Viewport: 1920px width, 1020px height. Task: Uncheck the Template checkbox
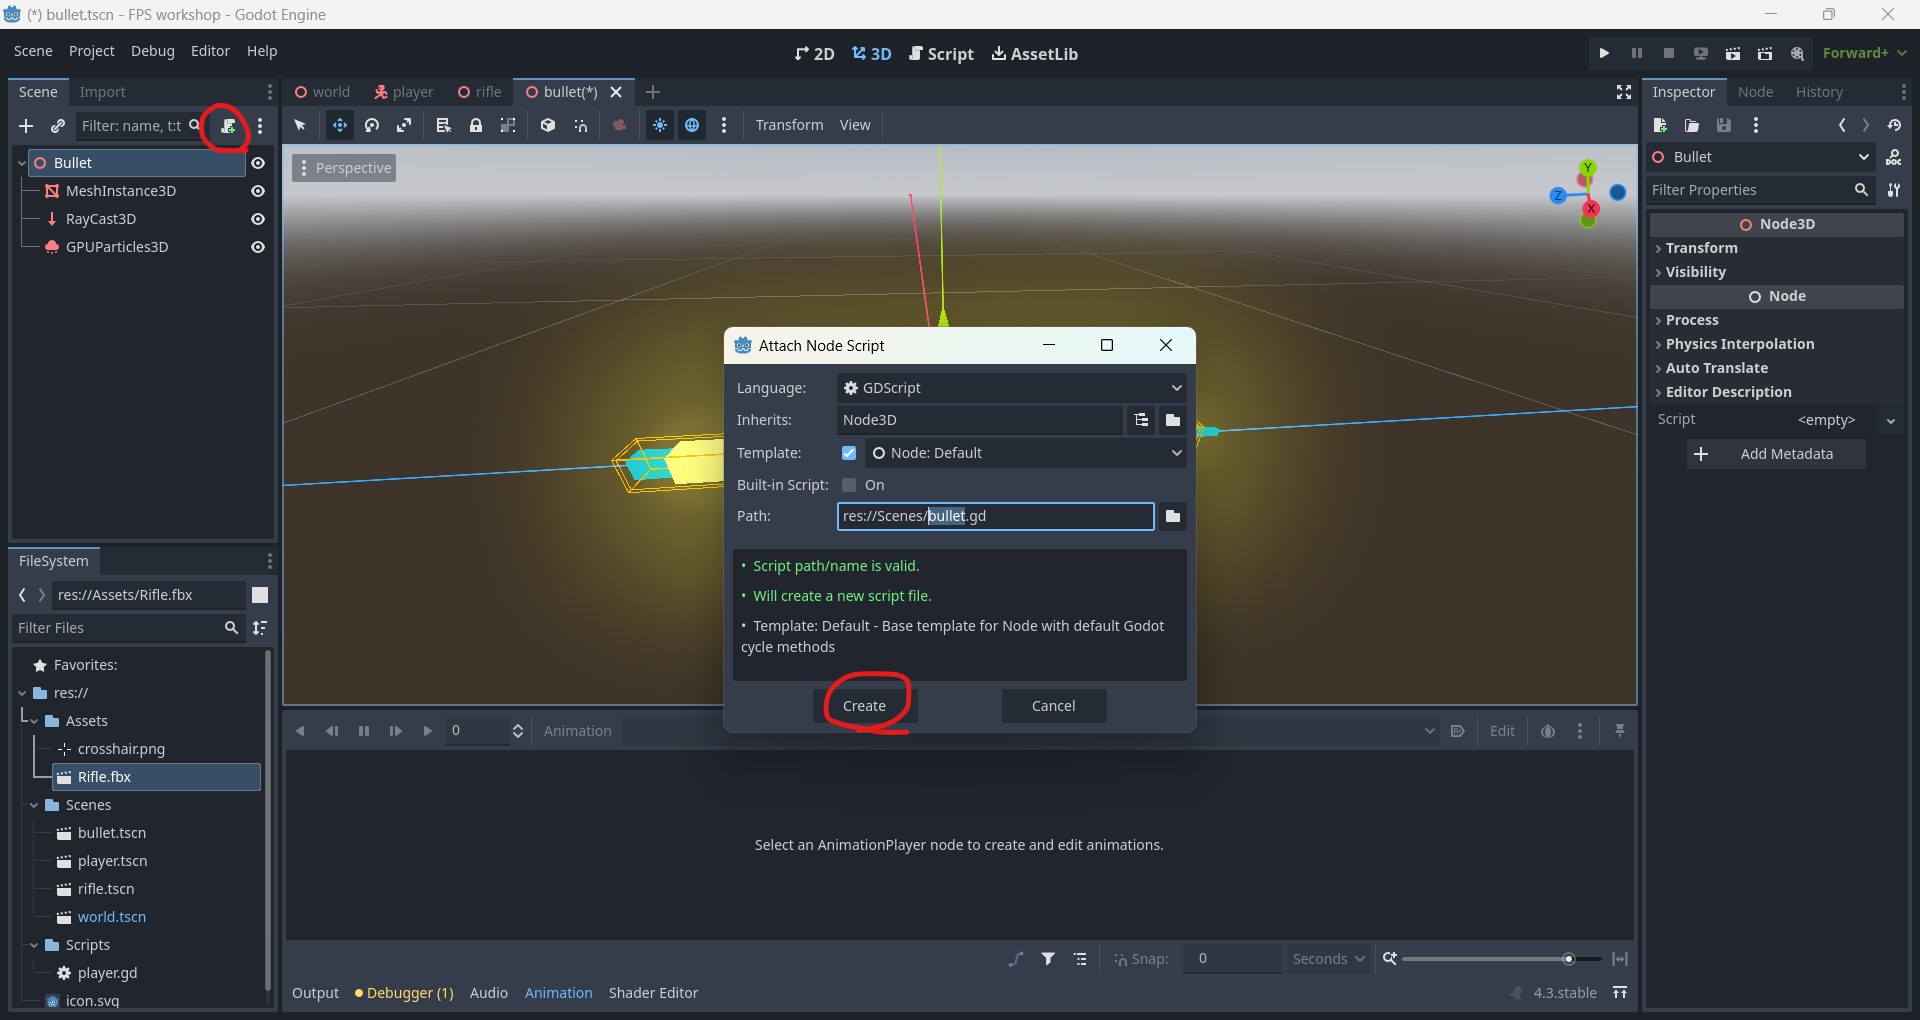pos(849,453)
